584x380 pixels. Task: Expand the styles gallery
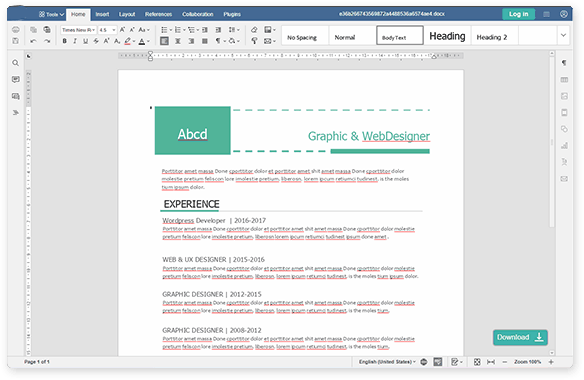point(564,35)
